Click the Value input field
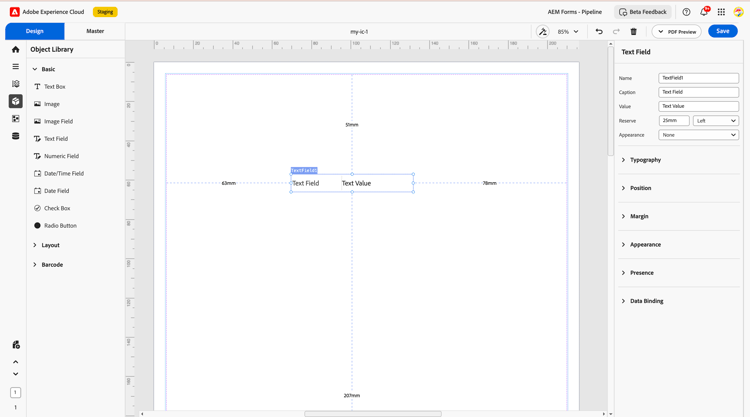Screen dimensions: 750x417 point(698,106)
